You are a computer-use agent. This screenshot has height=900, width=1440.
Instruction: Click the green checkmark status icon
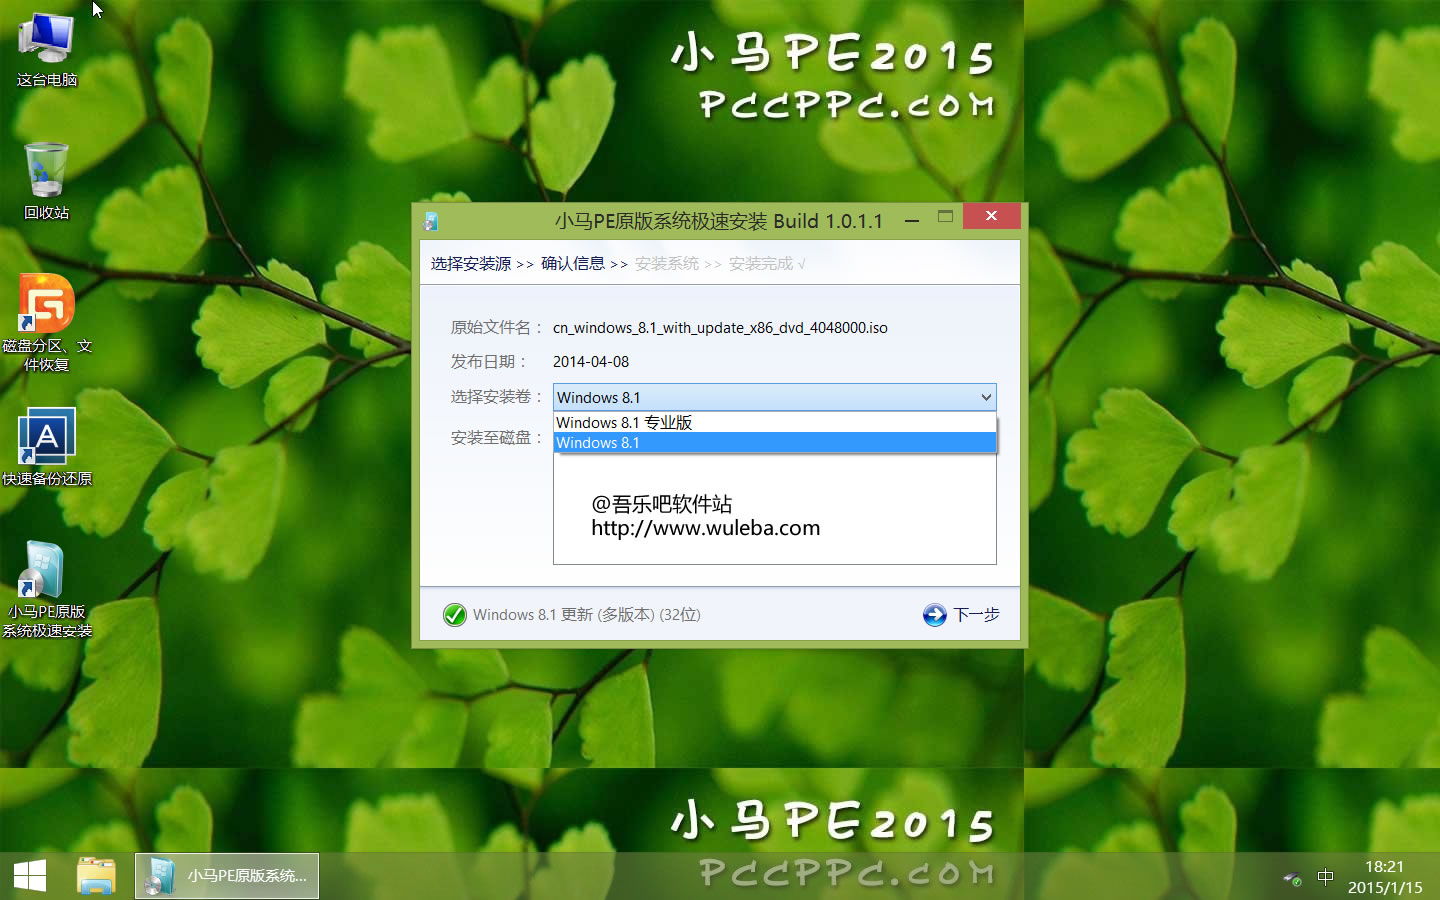[455, 615]
